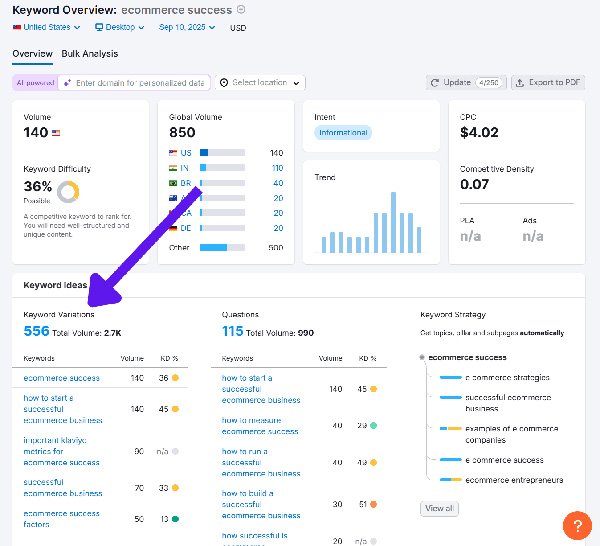Click the Export to PDF button
Viewport: 600px width, 546px height.
(548, 82)
